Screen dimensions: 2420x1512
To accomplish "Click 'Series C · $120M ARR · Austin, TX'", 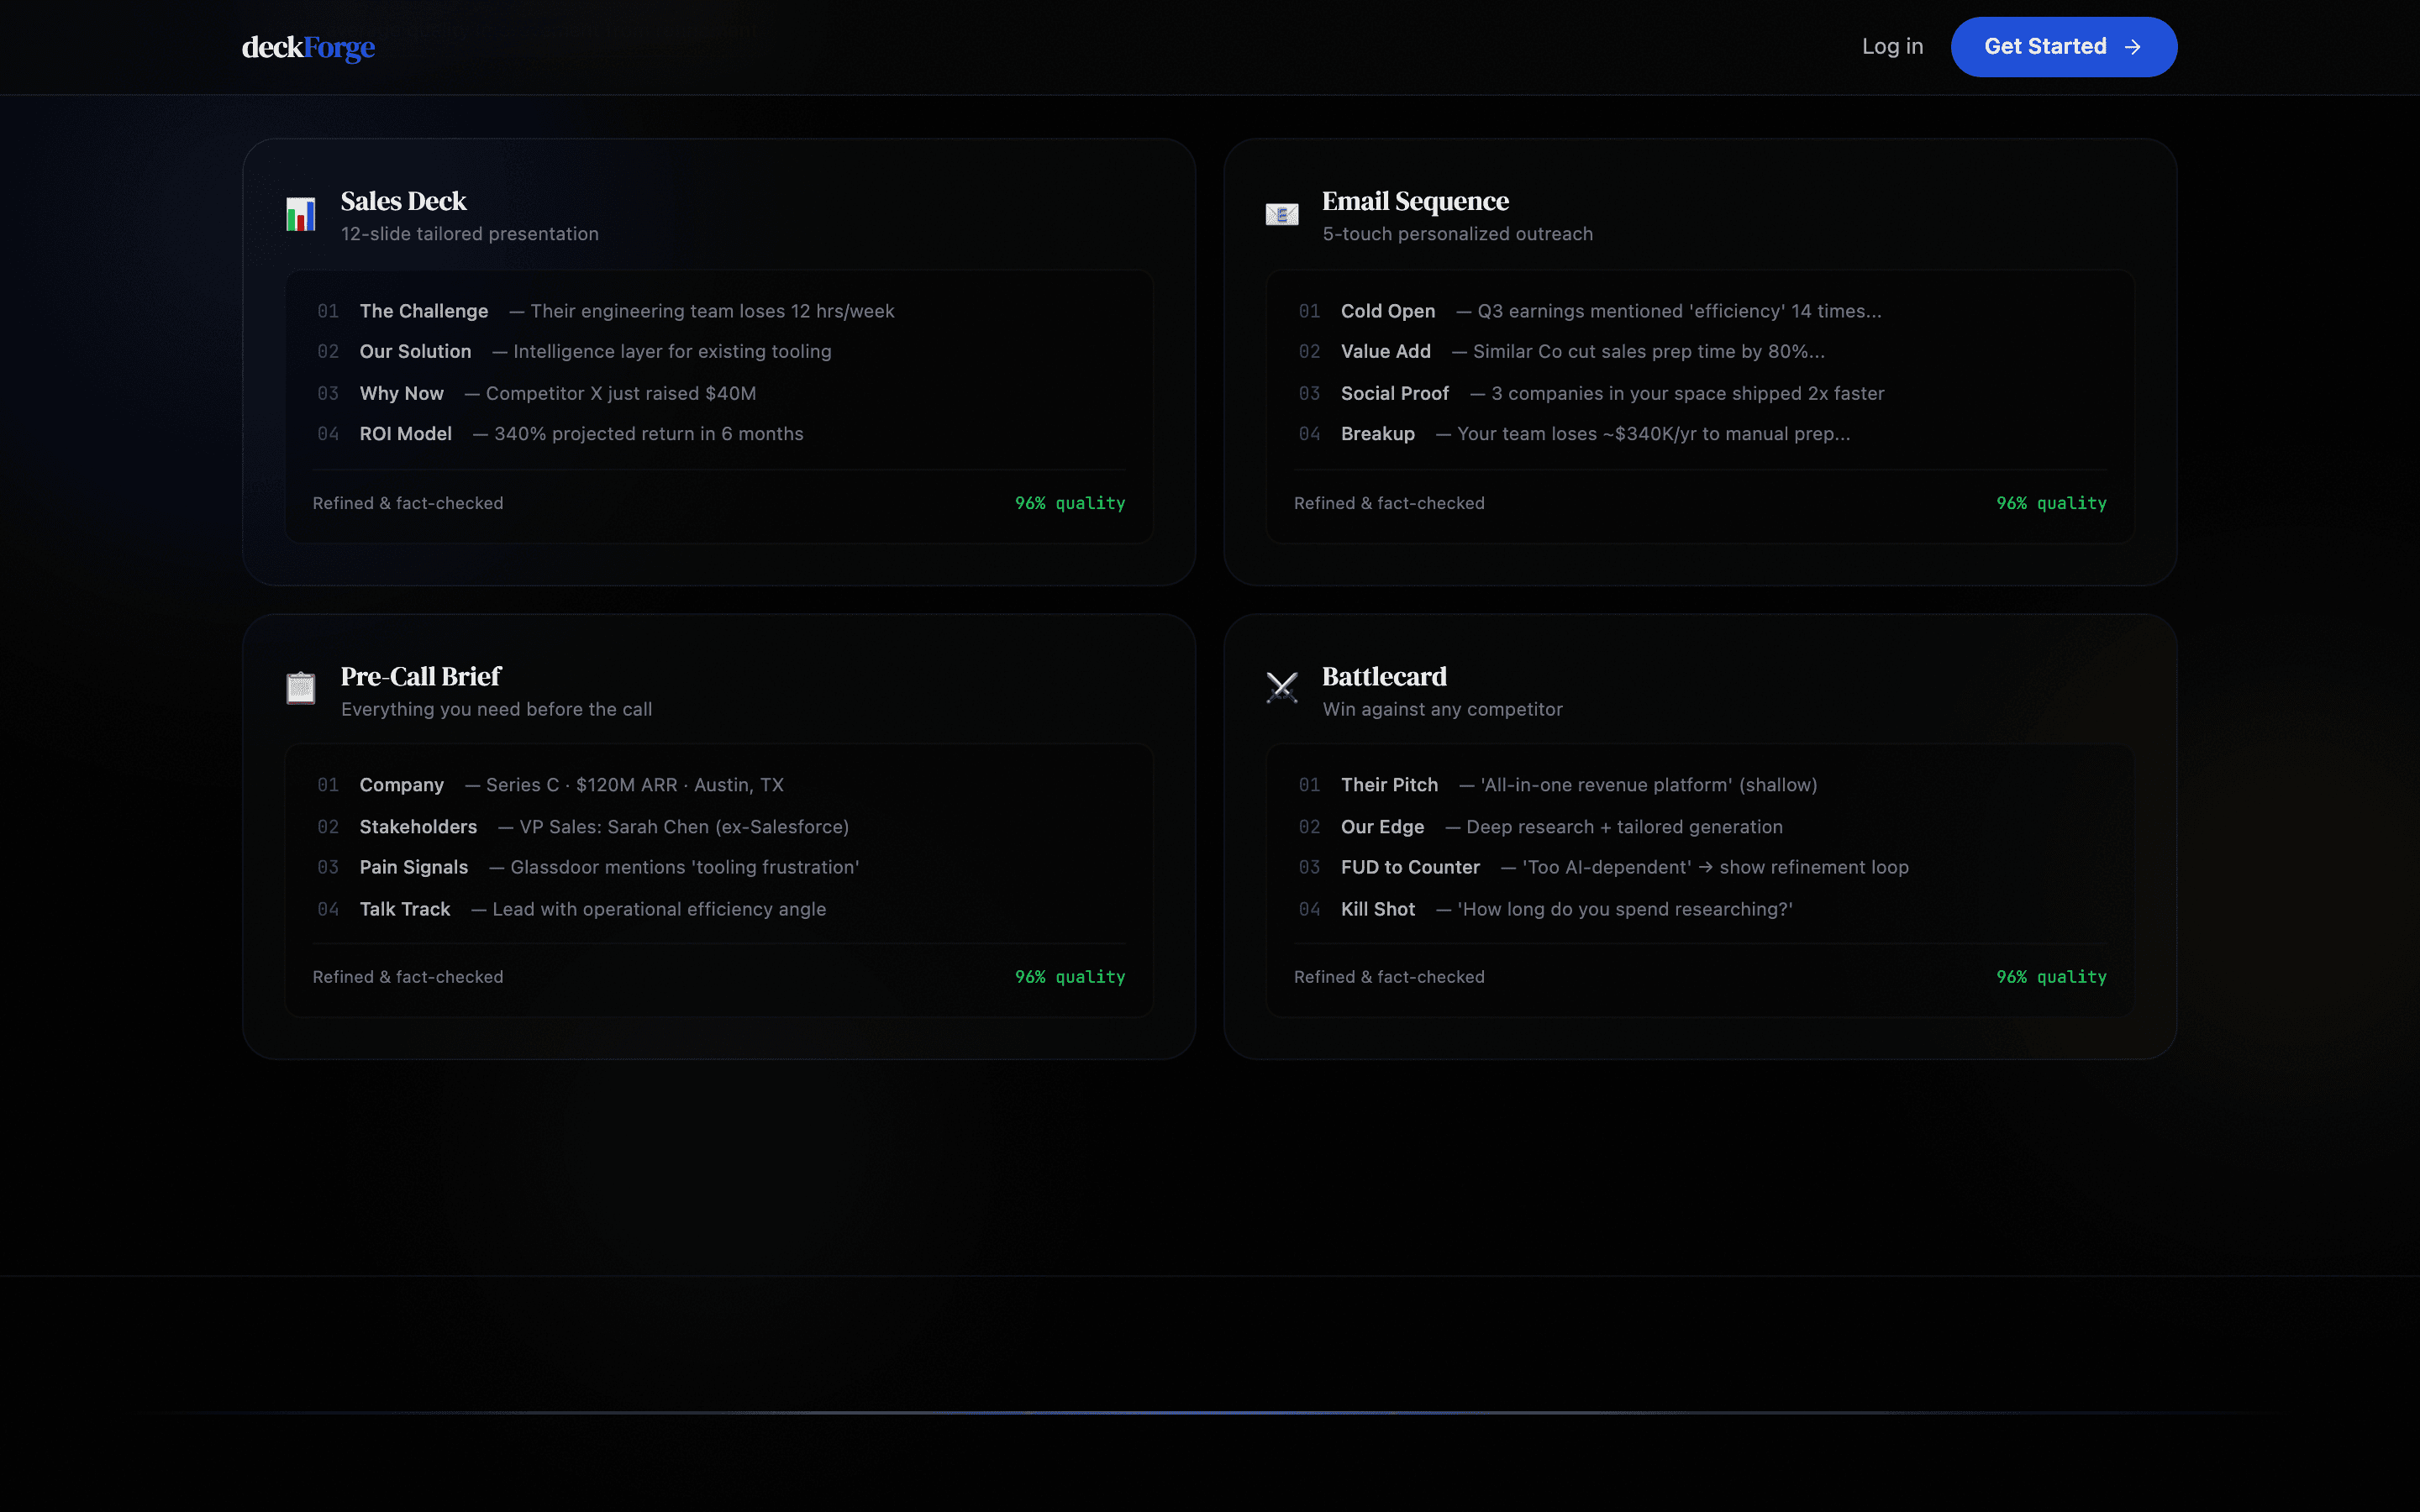I will [x=635, y=785].
